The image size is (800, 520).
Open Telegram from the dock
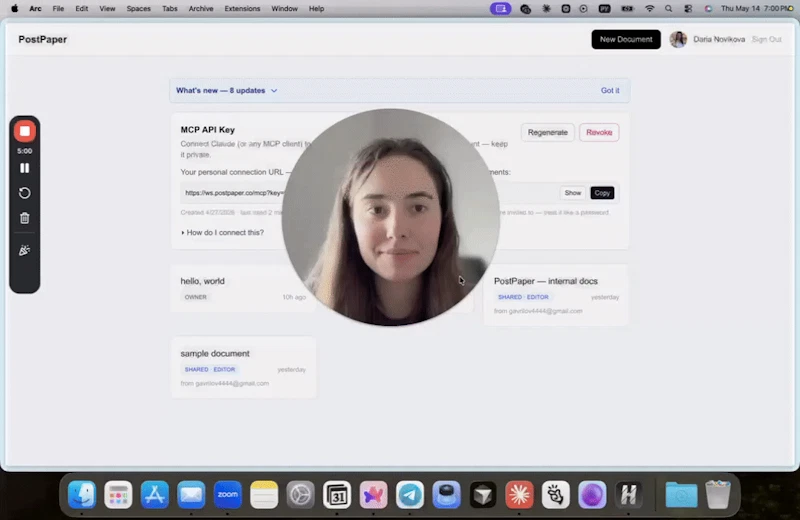(410, 494)
